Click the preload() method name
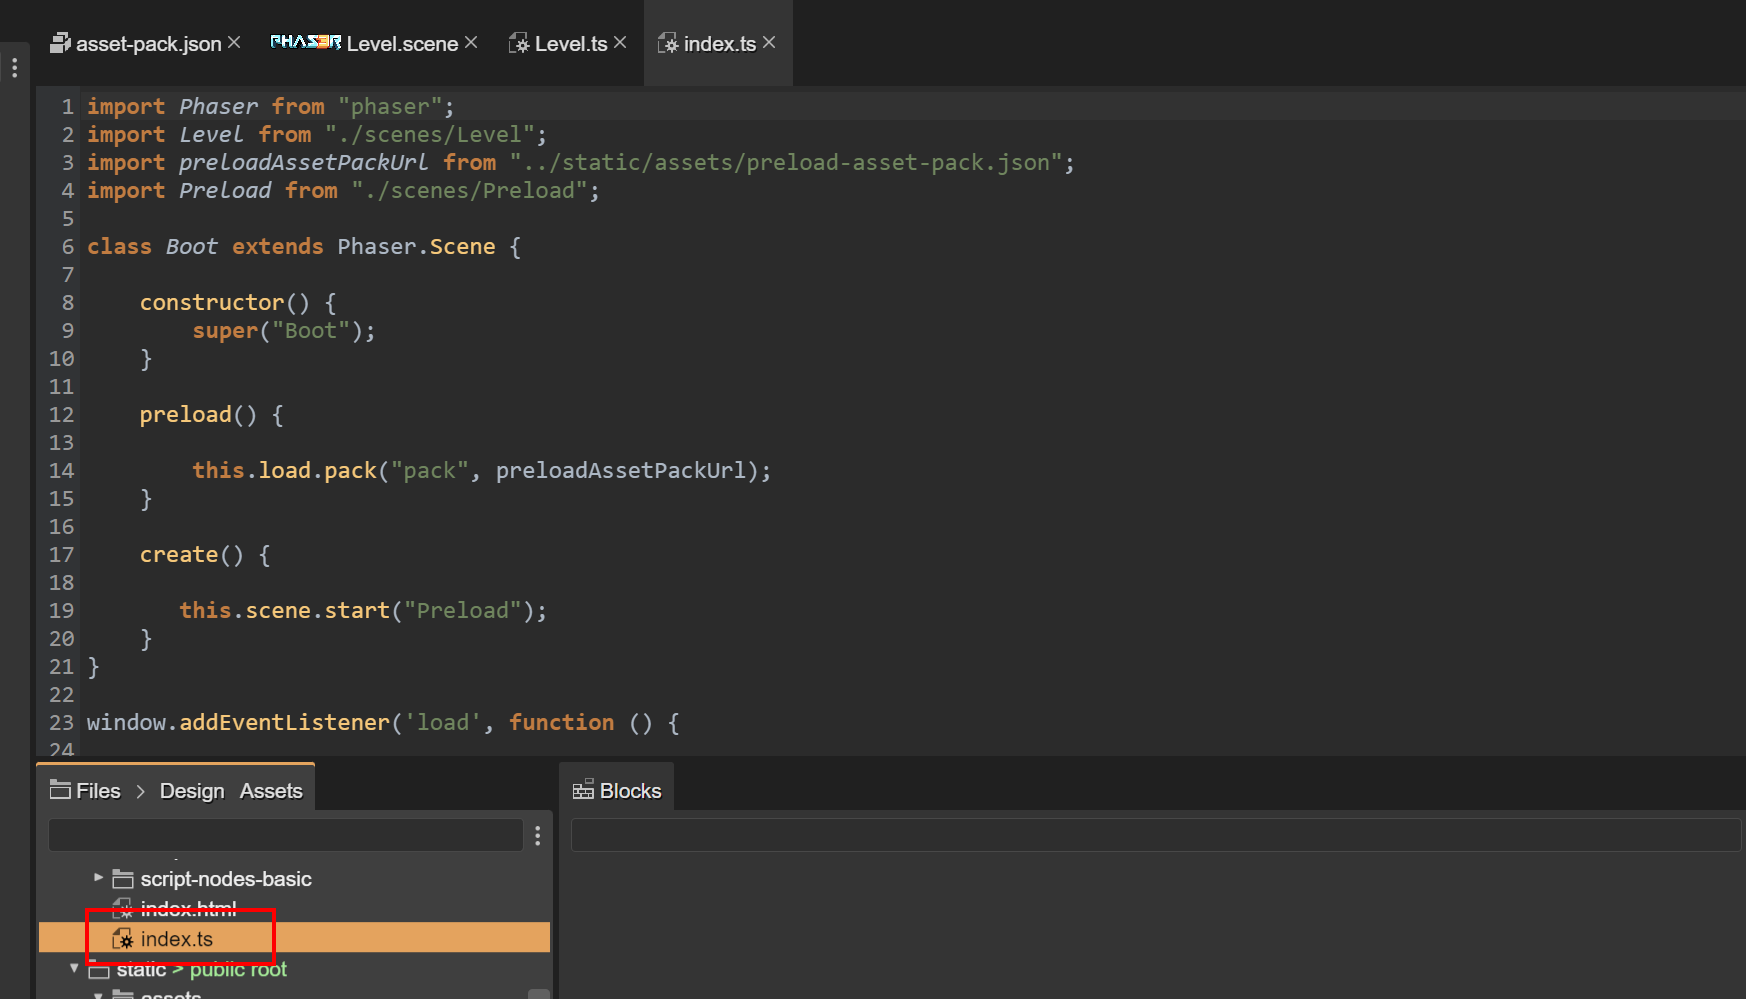Image resolution: width=1746 pixels, height=999 pixels. point(186,414)
